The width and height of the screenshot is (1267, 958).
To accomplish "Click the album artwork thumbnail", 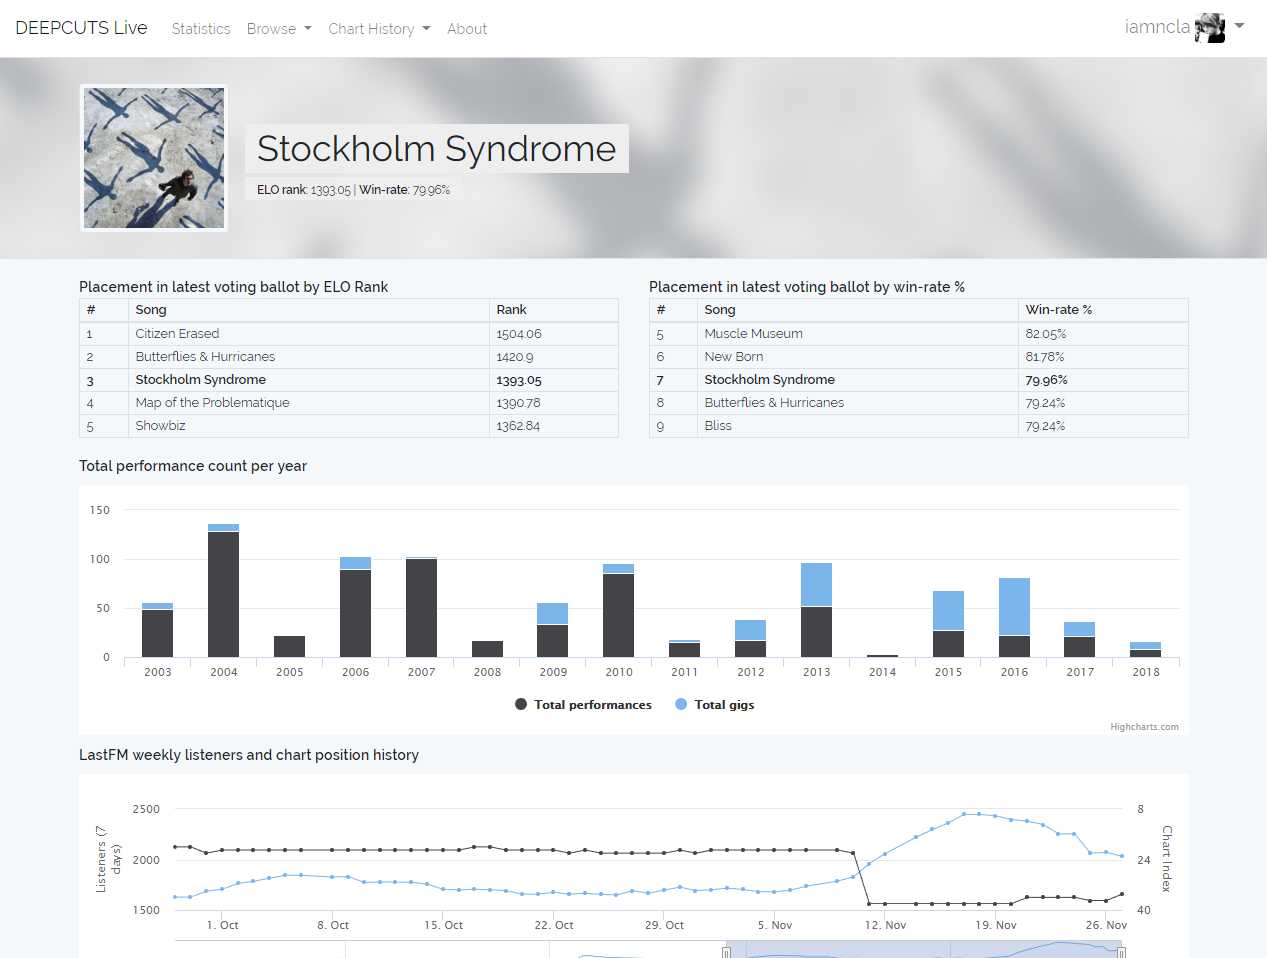I will 153,157.
